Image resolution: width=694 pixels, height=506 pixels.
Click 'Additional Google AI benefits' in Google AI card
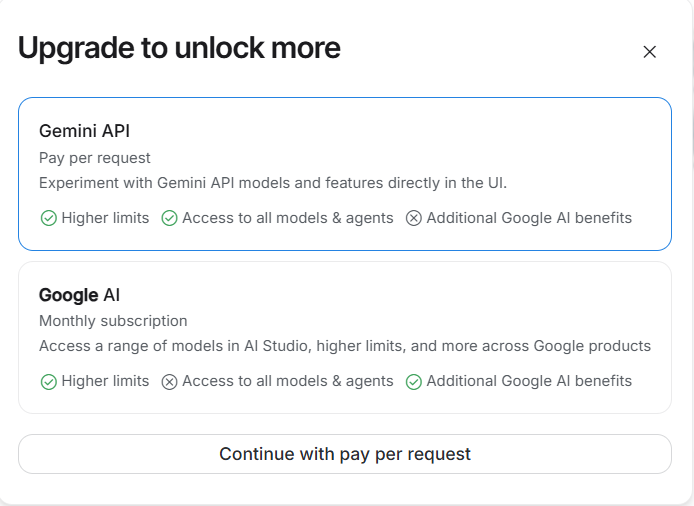coord(529,381)
